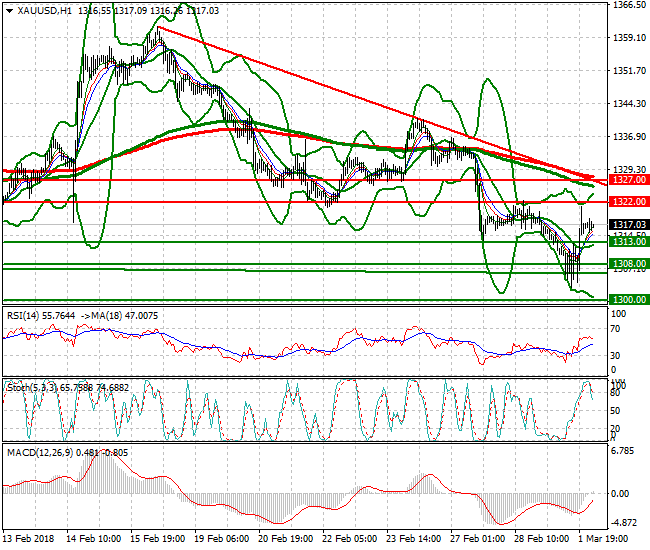Click the 27 Feb 01:00 time label
The height and width of the screenshot is (550, 650).
[478, 539]
